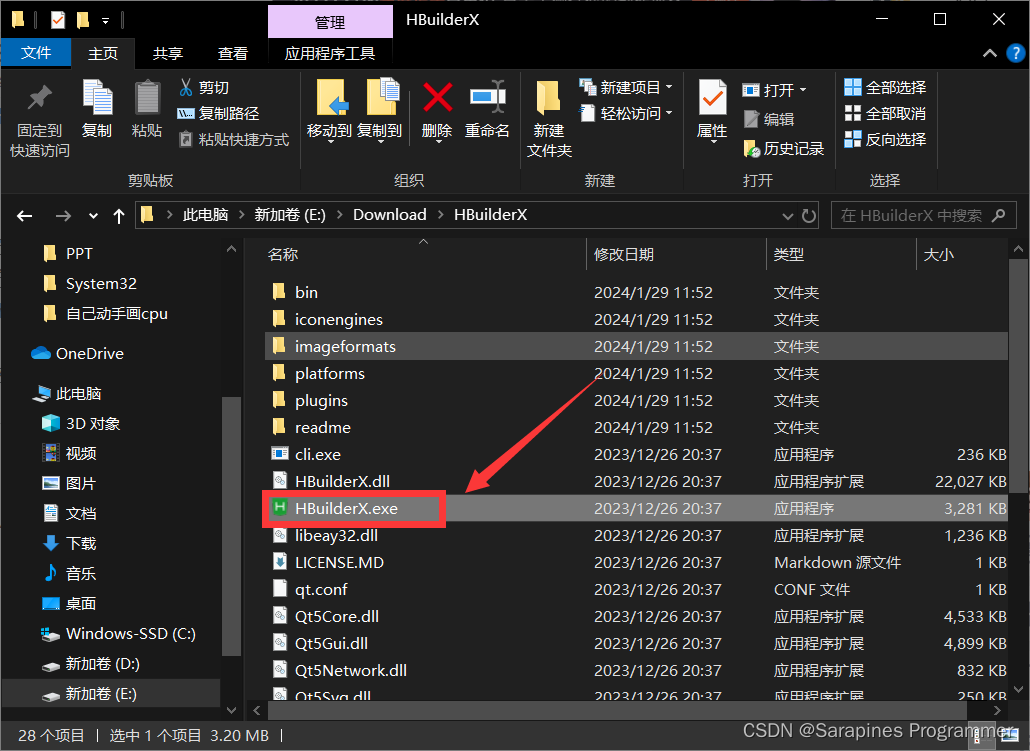Delete the file with the red X icon
The height and width of the screenshot is (751, 1030).
tap(437, 110)
